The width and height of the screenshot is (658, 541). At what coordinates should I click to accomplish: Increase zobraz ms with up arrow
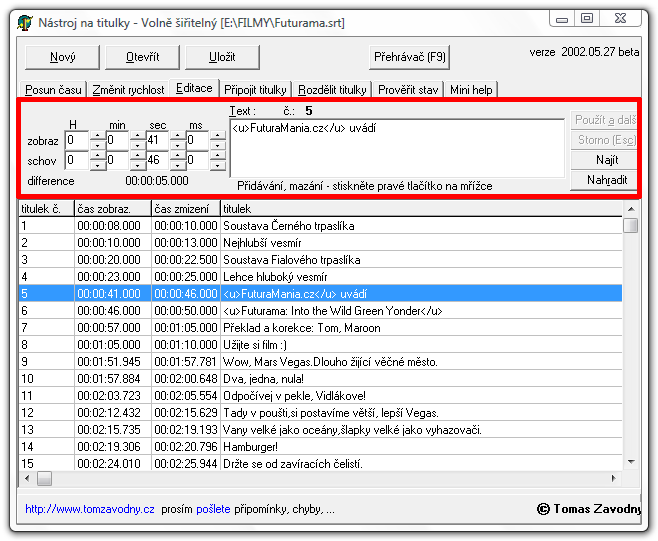[217, 136]
